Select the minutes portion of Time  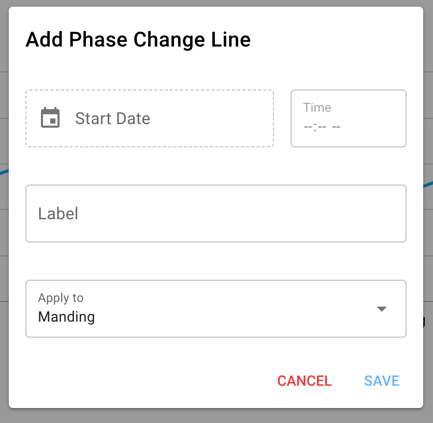coord(321,127)
